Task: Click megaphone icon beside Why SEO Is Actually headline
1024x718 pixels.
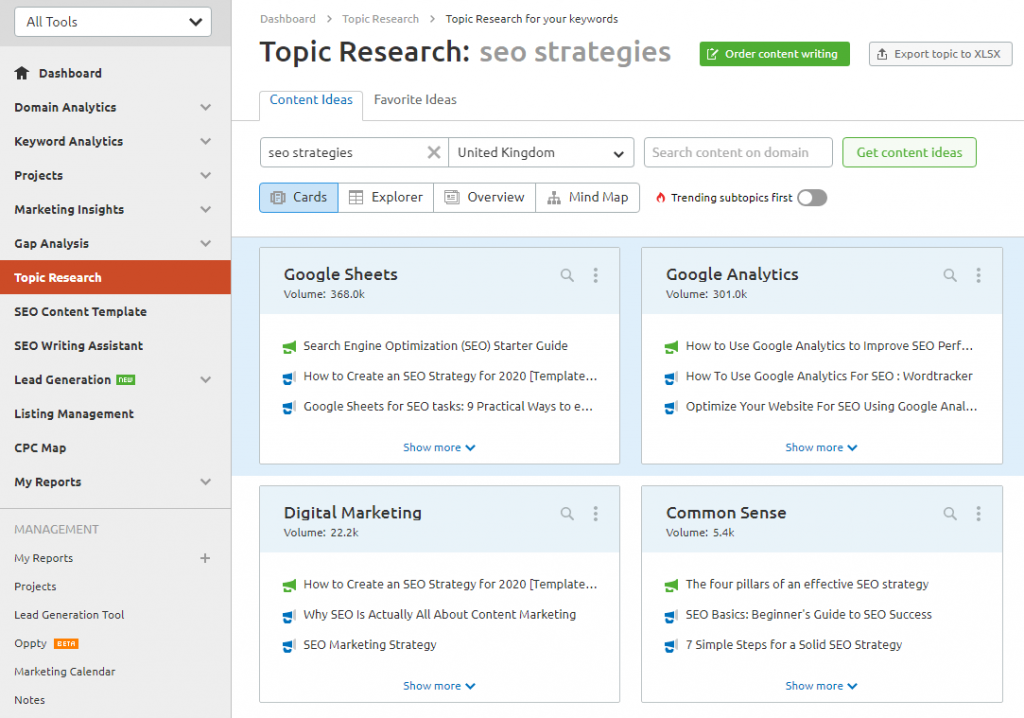Action: point(289,616)
